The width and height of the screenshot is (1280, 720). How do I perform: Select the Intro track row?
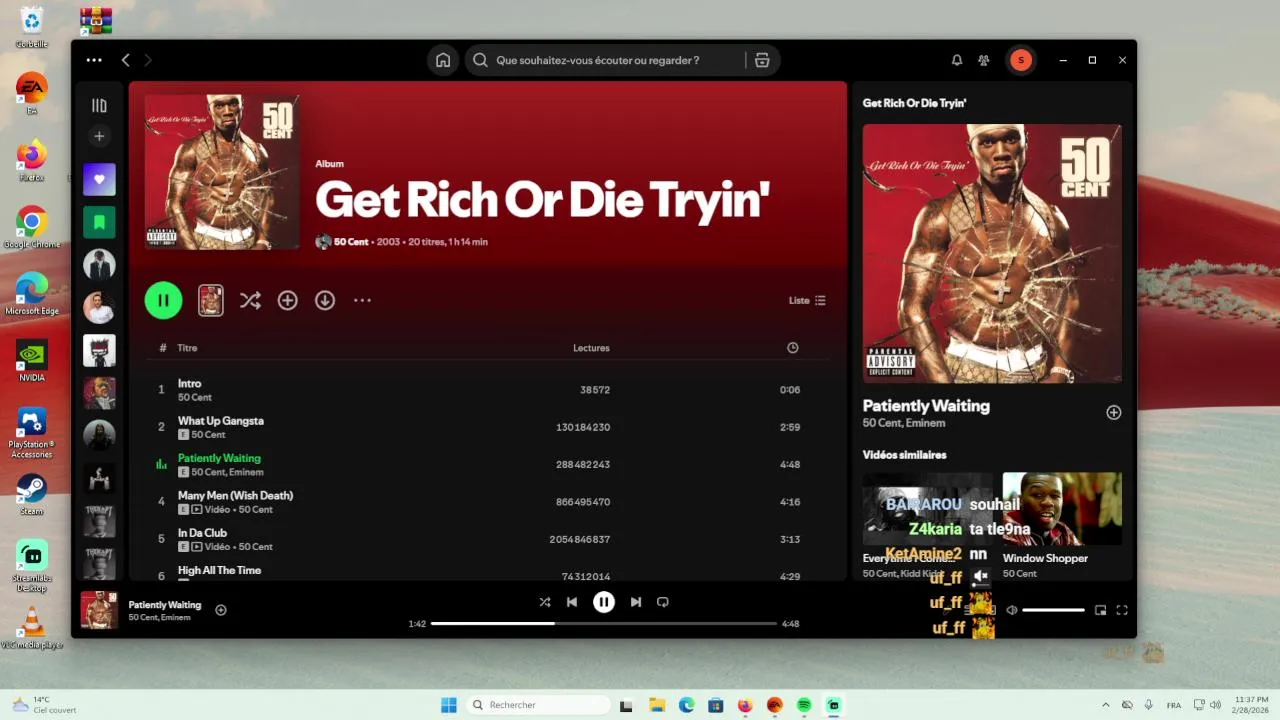pos(488,390)
